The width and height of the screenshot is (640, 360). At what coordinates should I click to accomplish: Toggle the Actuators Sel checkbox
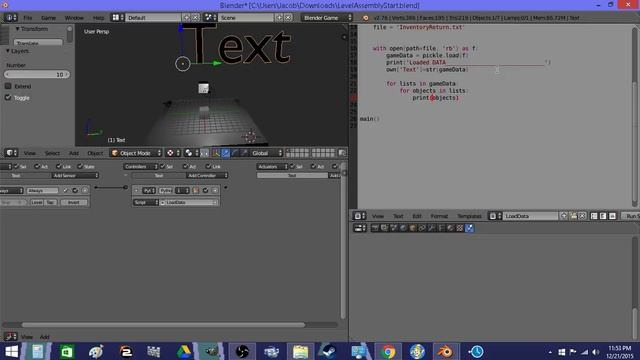[292, 166]
